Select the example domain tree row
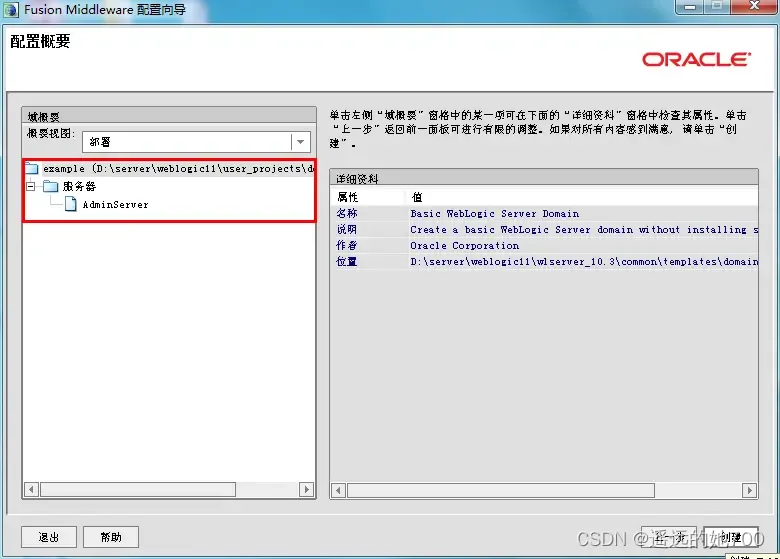The image size is (780, 559). [x=170, y=169]
